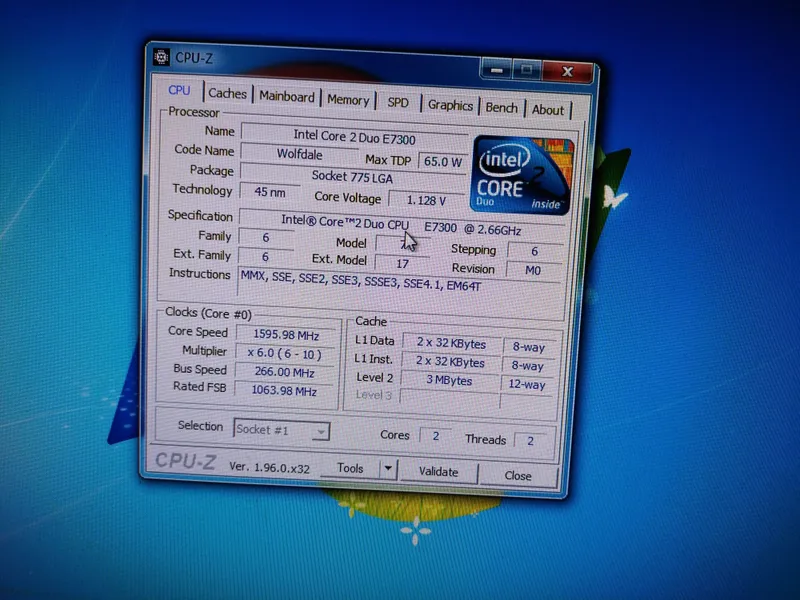Click the code name value 'Wolfdale'
Viewport: 800px width, 600px height.
(x=299, y=154)
